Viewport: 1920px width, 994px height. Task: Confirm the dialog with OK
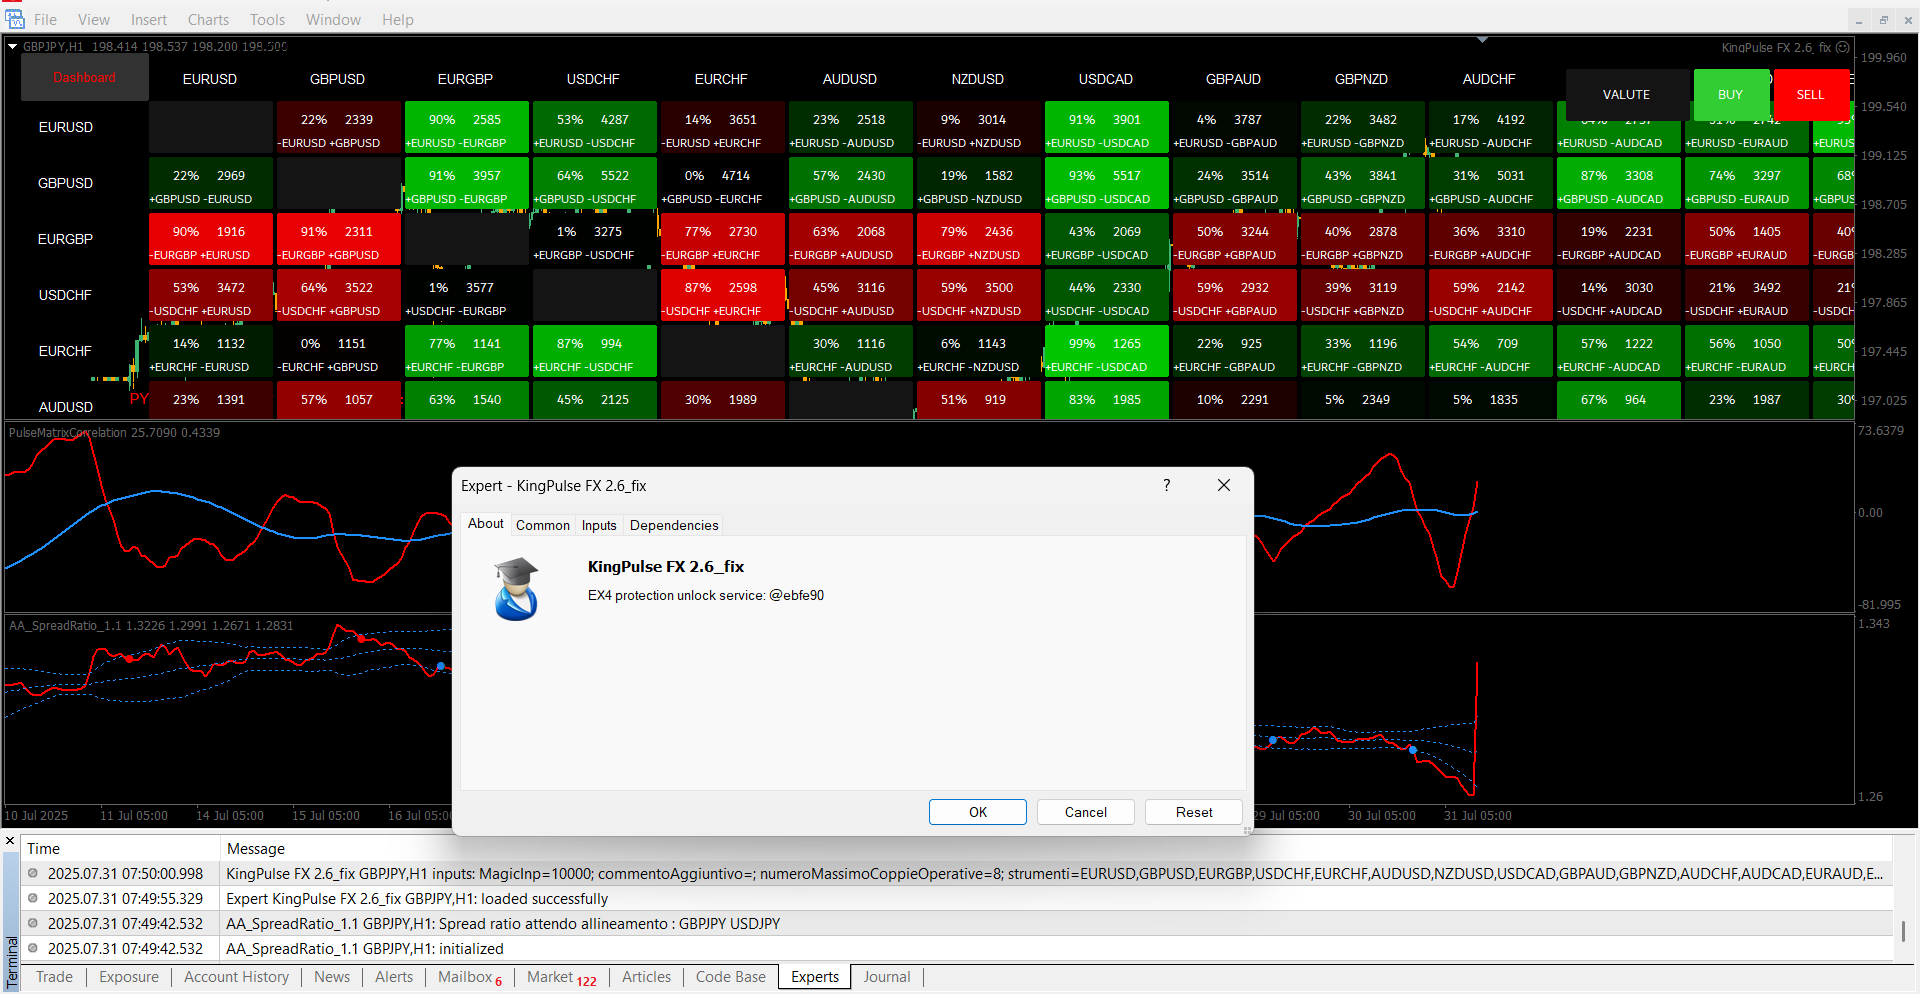pos(978,812)
